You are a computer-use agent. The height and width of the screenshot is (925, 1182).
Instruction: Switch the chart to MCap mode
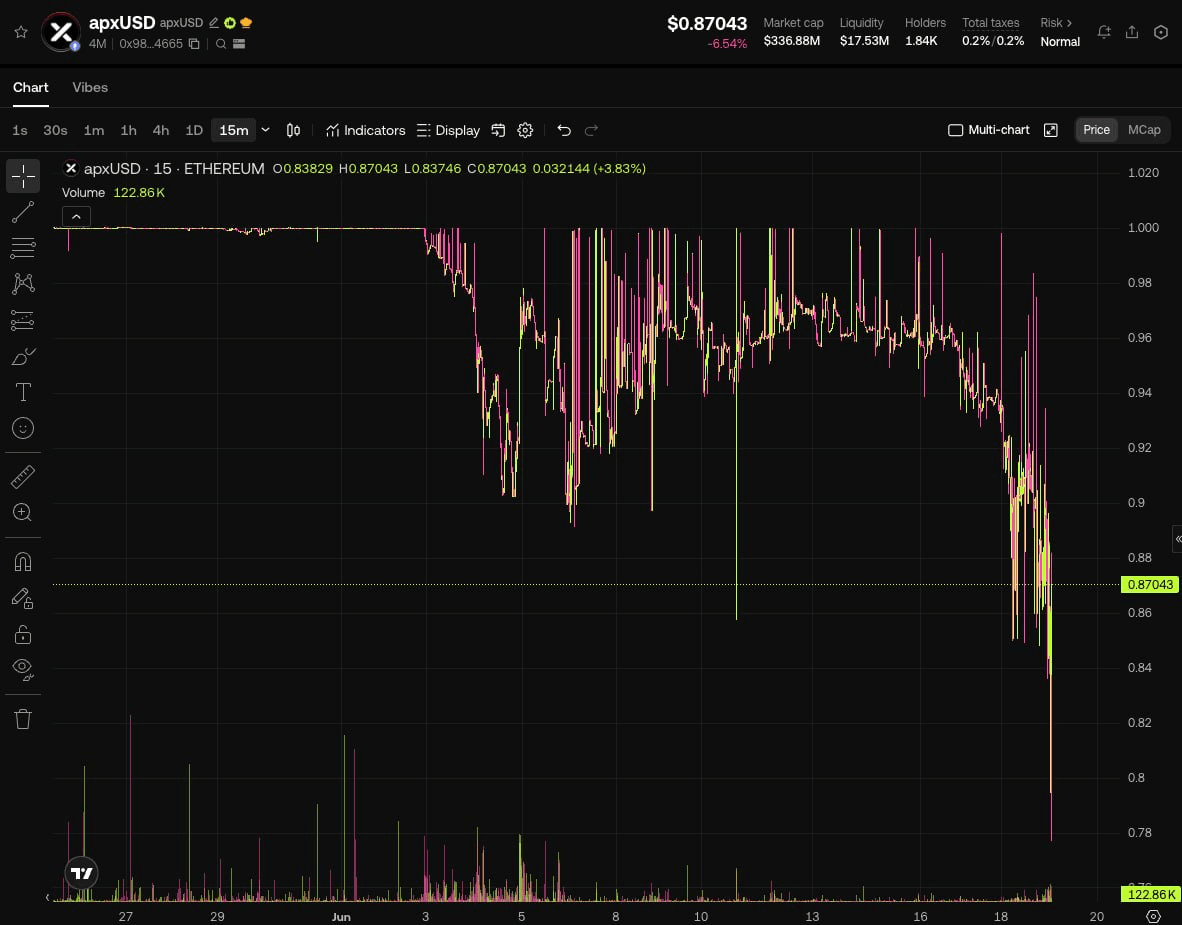pos(1144,130)
